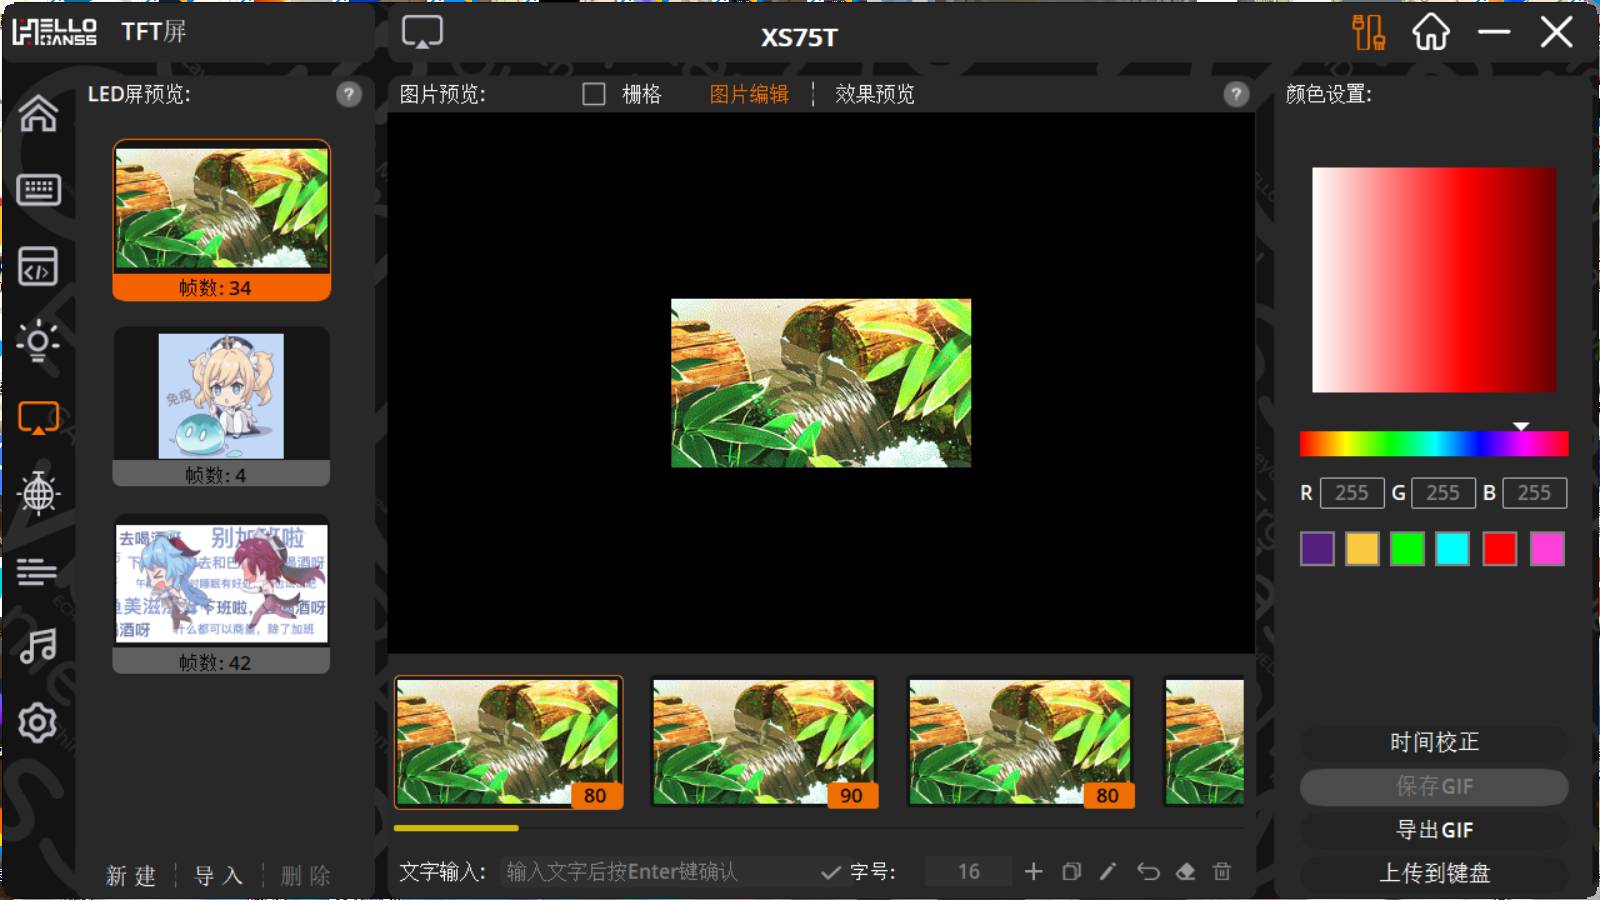This screenshot has height=900, width=1600.
Task: Click the 时间校正 button
Action: pyautogui.click(x=1434, y=742)
